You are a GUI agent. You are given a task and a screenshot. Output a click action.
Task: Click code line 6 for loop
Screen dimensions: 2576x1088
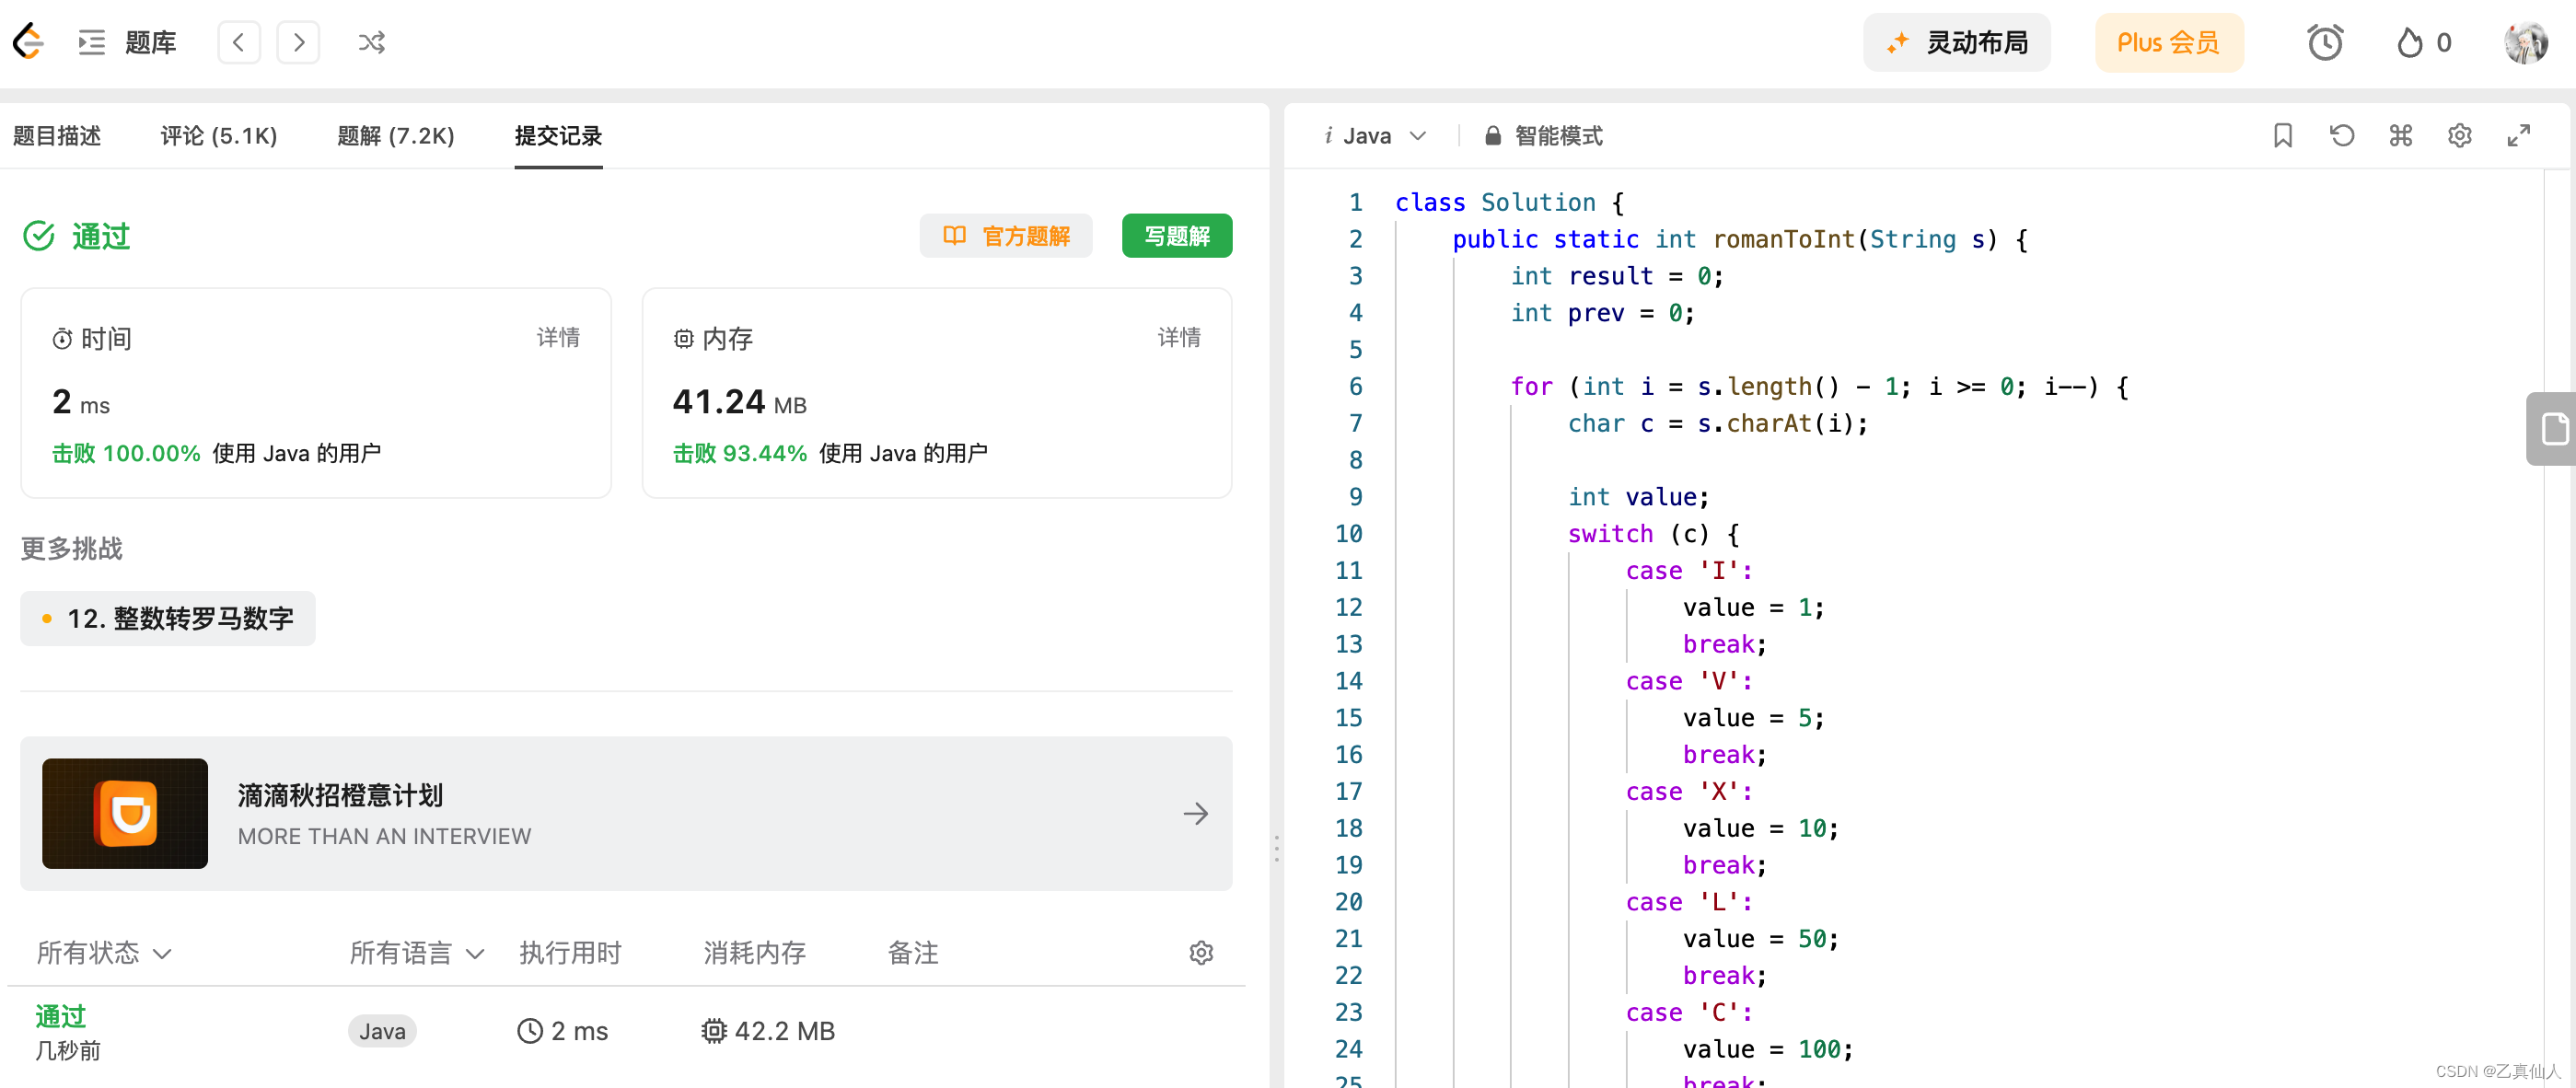(1819, 386)
